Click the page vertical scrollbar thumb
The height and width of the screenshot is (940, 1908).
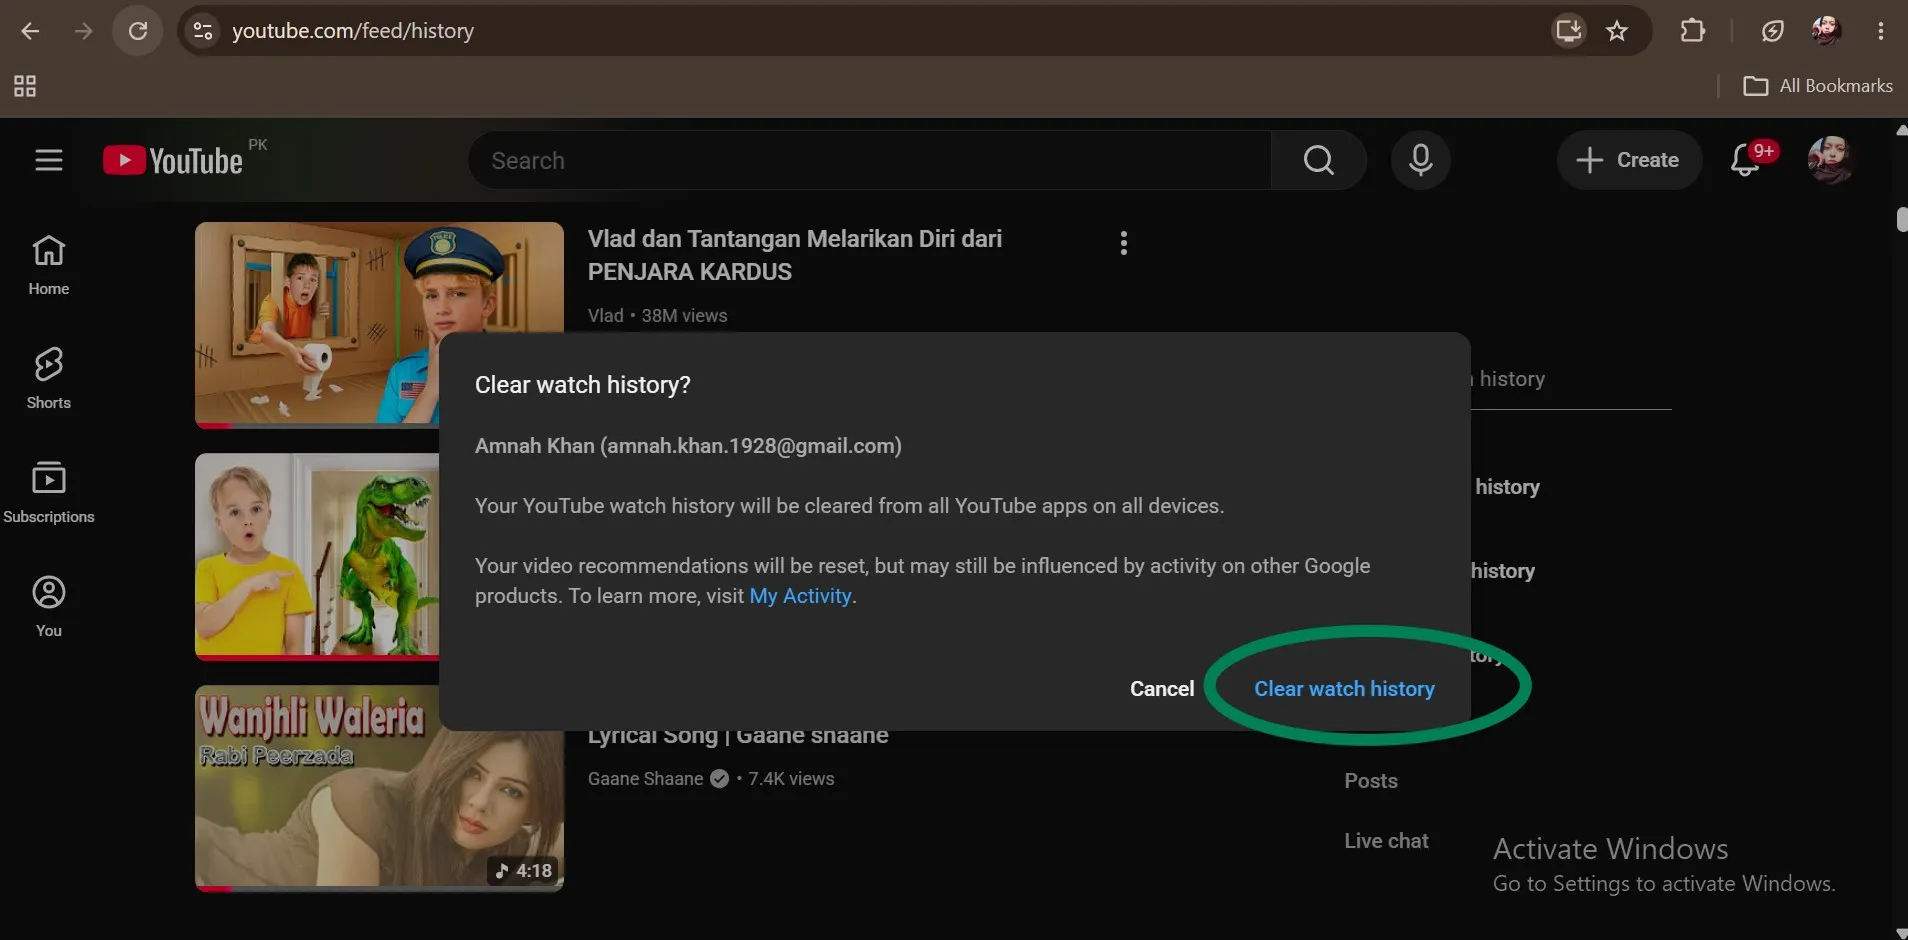[x=1901, y=219]
